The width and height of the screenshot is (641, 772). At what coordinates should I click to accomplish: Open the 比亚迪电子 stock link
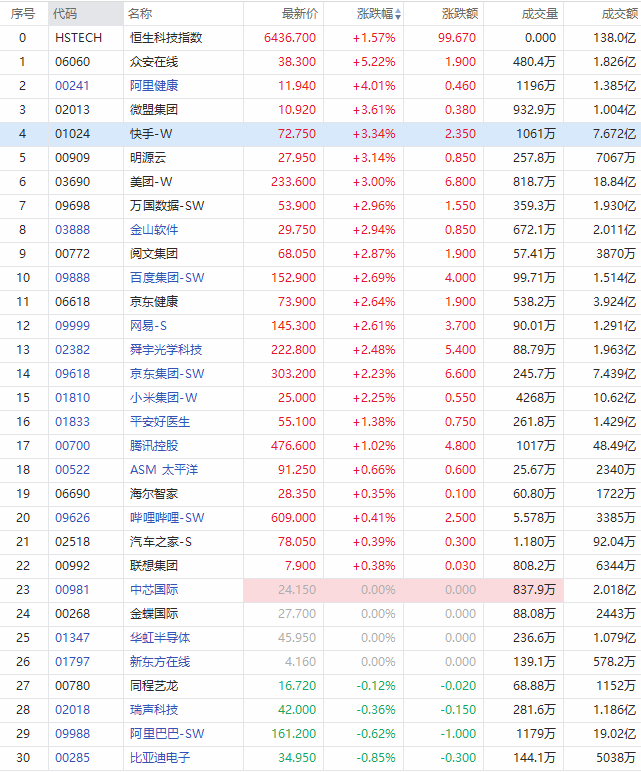click(160, 758)
